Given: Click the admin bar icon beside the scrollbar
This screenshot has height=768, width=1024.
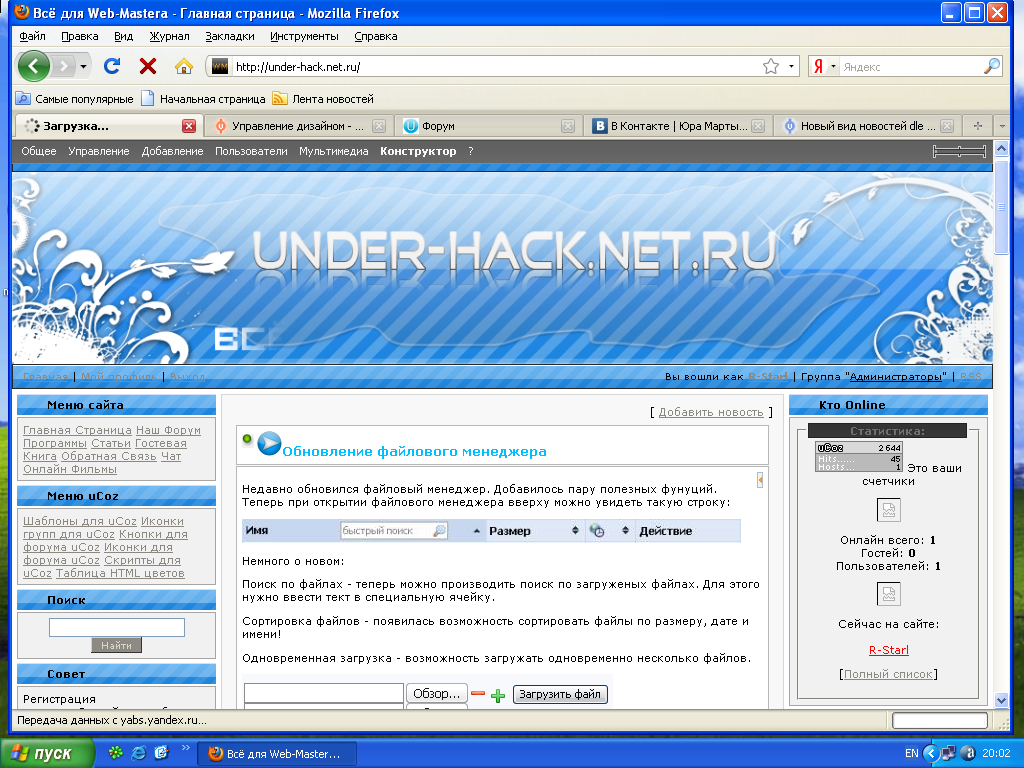Looking at the screenshot, I should tap(959, 152).
